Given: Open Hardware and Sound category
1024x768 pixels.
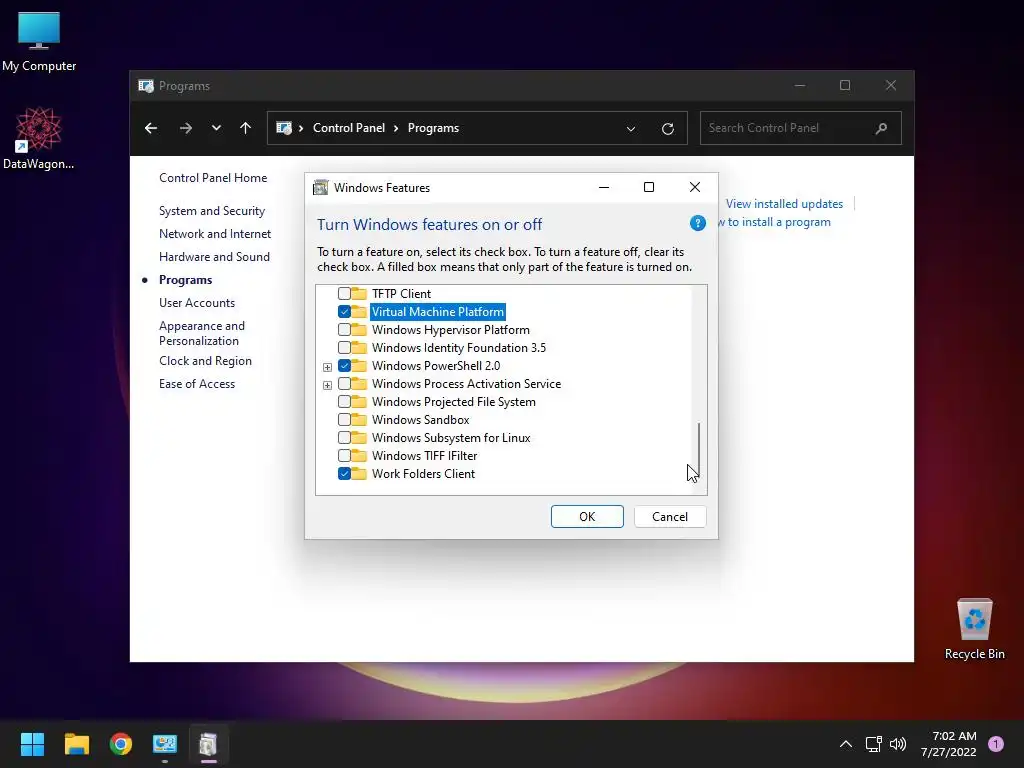Looking at the screenshot, I should click(214, 257).
